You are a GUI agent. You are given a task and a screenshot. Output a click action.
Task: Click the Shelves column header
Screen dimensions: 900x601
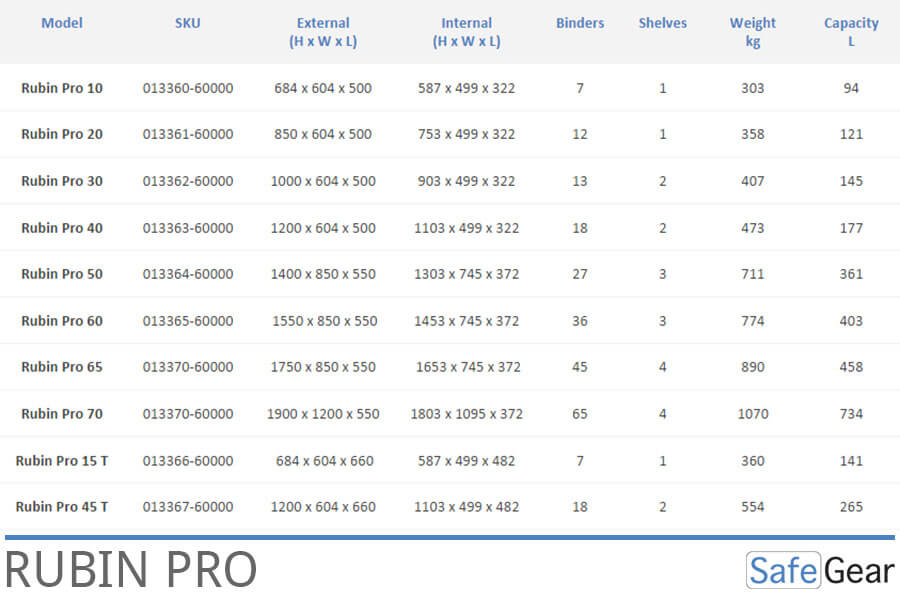(663, 23)
